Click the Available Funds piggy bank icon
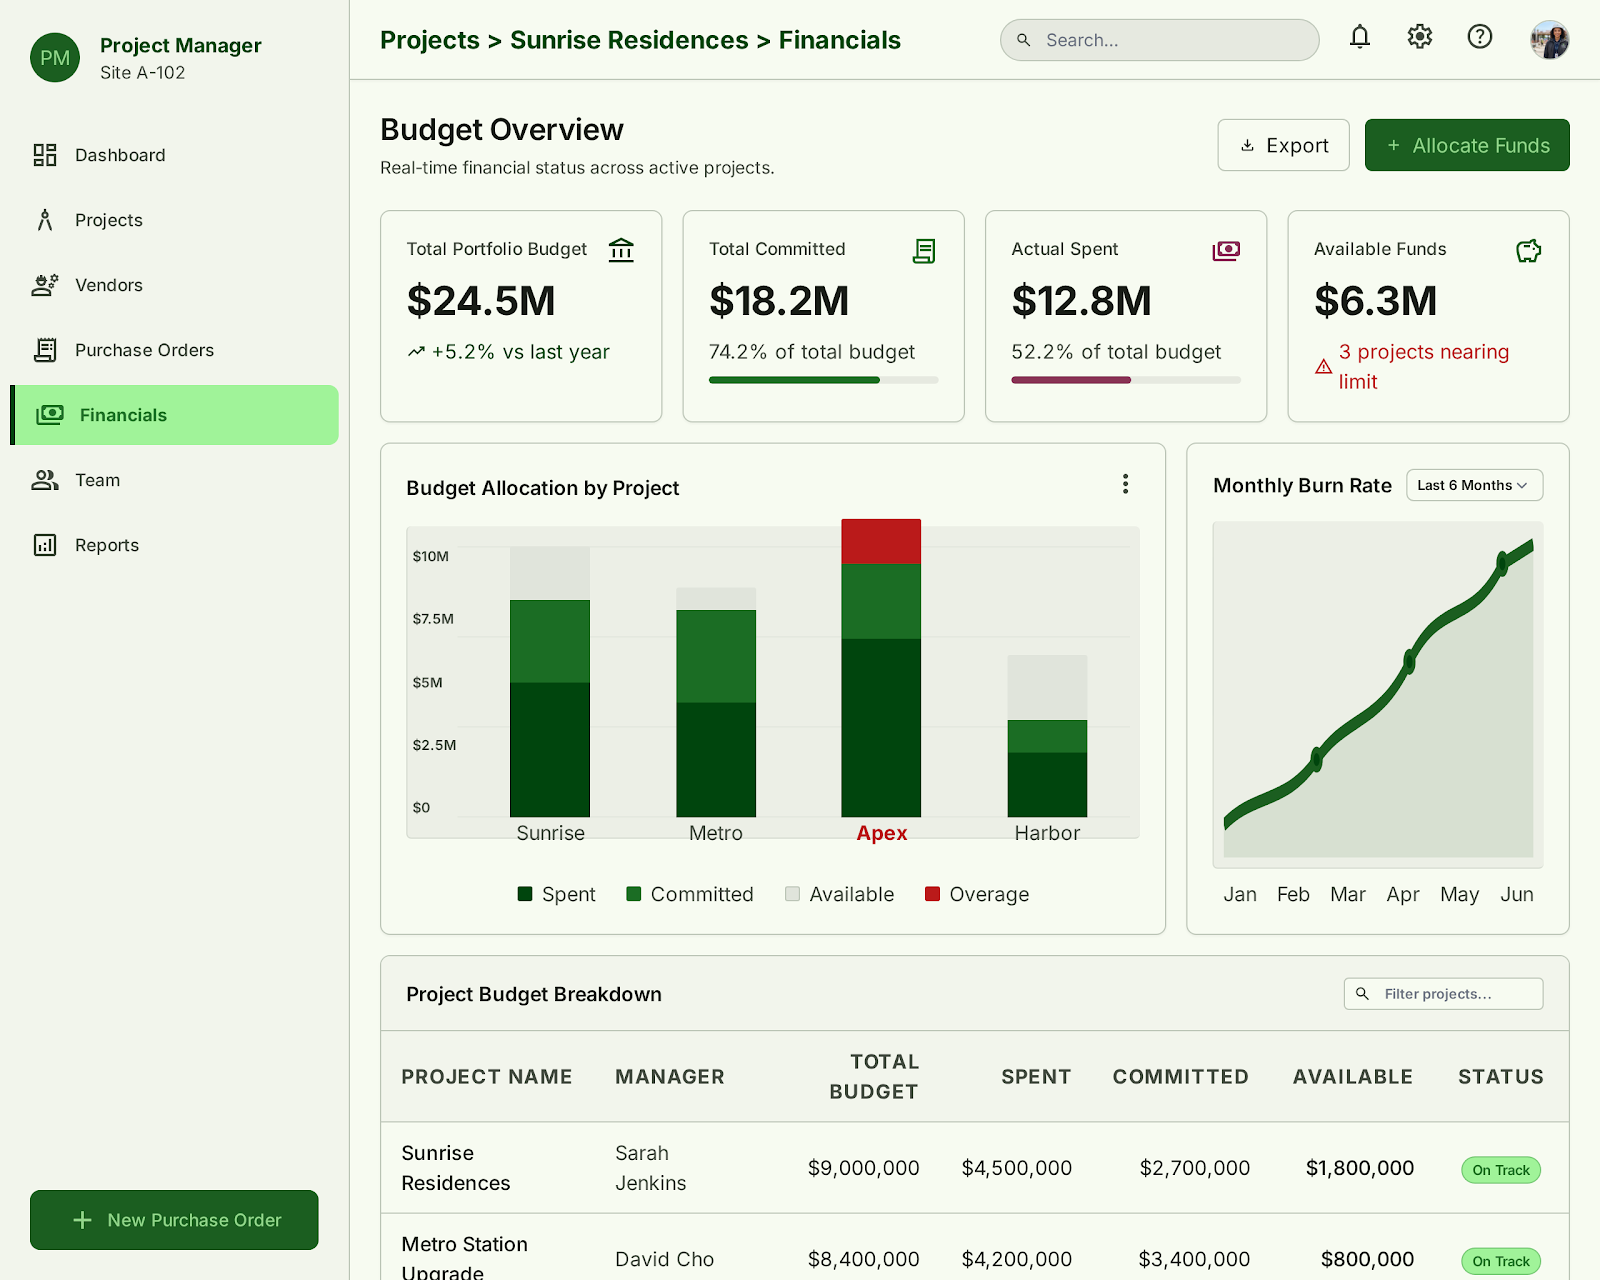This screenshot has height=1280, width=1600. click(x=1529, y=251)
